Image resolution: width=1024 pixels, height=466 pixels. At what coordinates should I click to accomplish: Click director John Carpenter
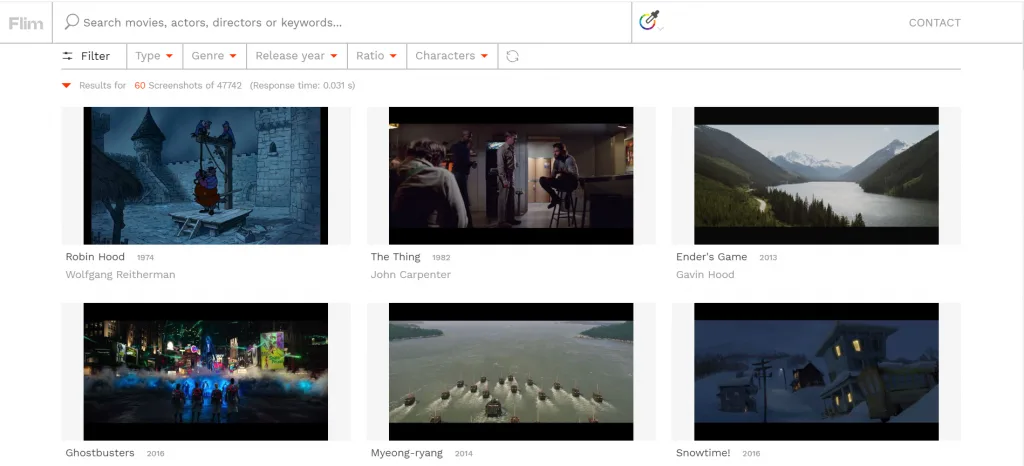click(x=411, y=275)
